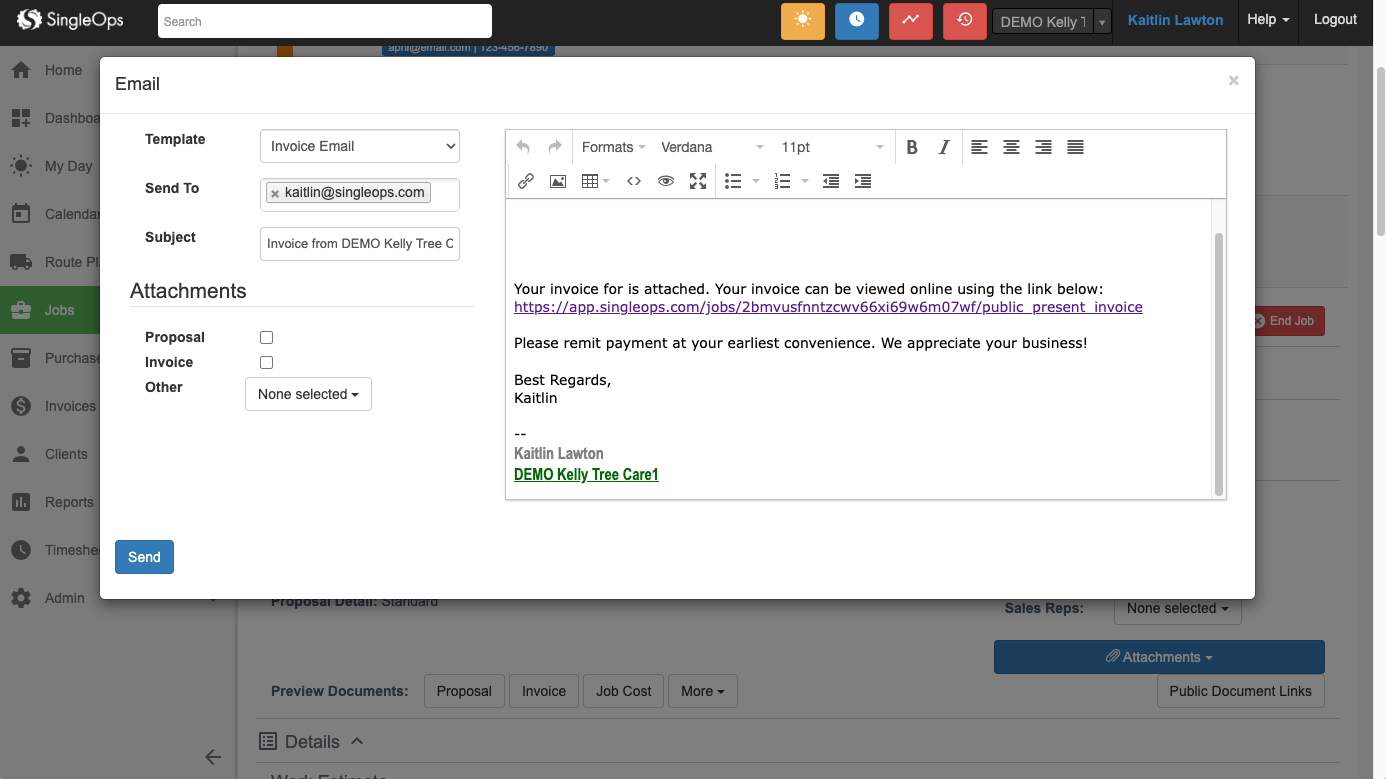The height and width of the screenshot is (779, 1386).
Task: Click the yellow sun icon button
Action: pyautogui.click(x=802, y=21)
